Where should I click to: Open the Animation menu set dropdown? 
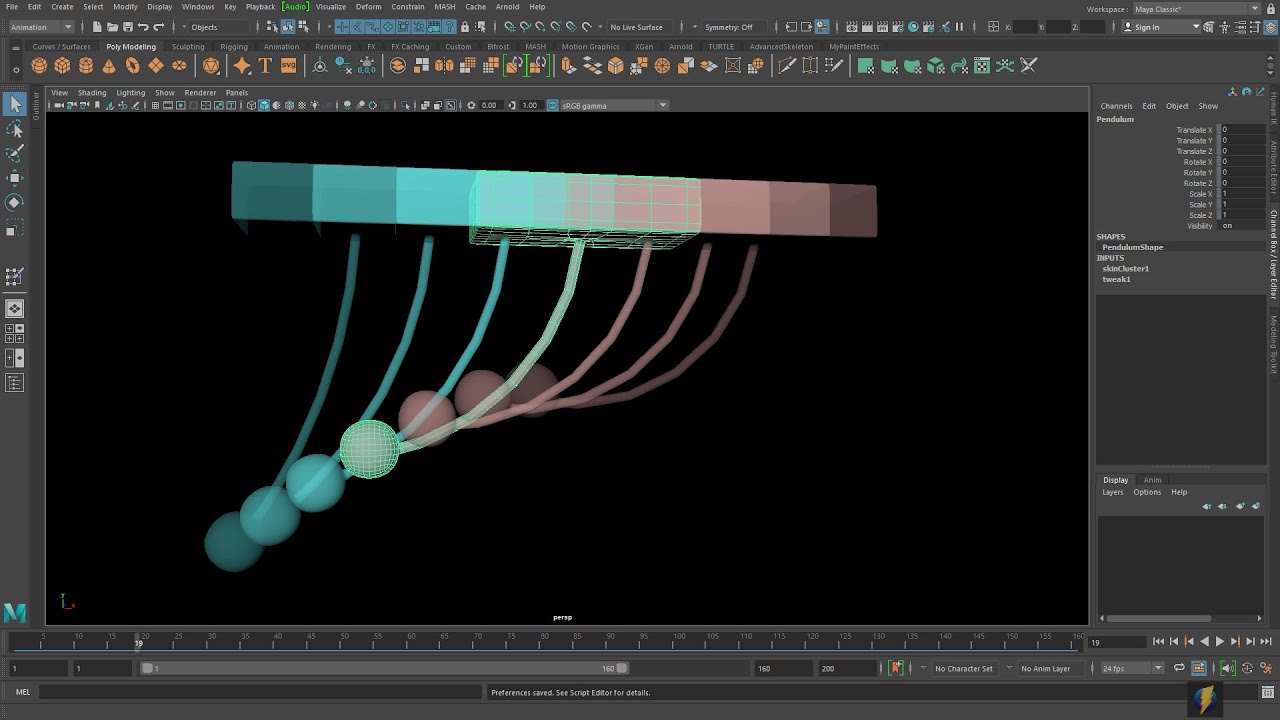(43, 27)
